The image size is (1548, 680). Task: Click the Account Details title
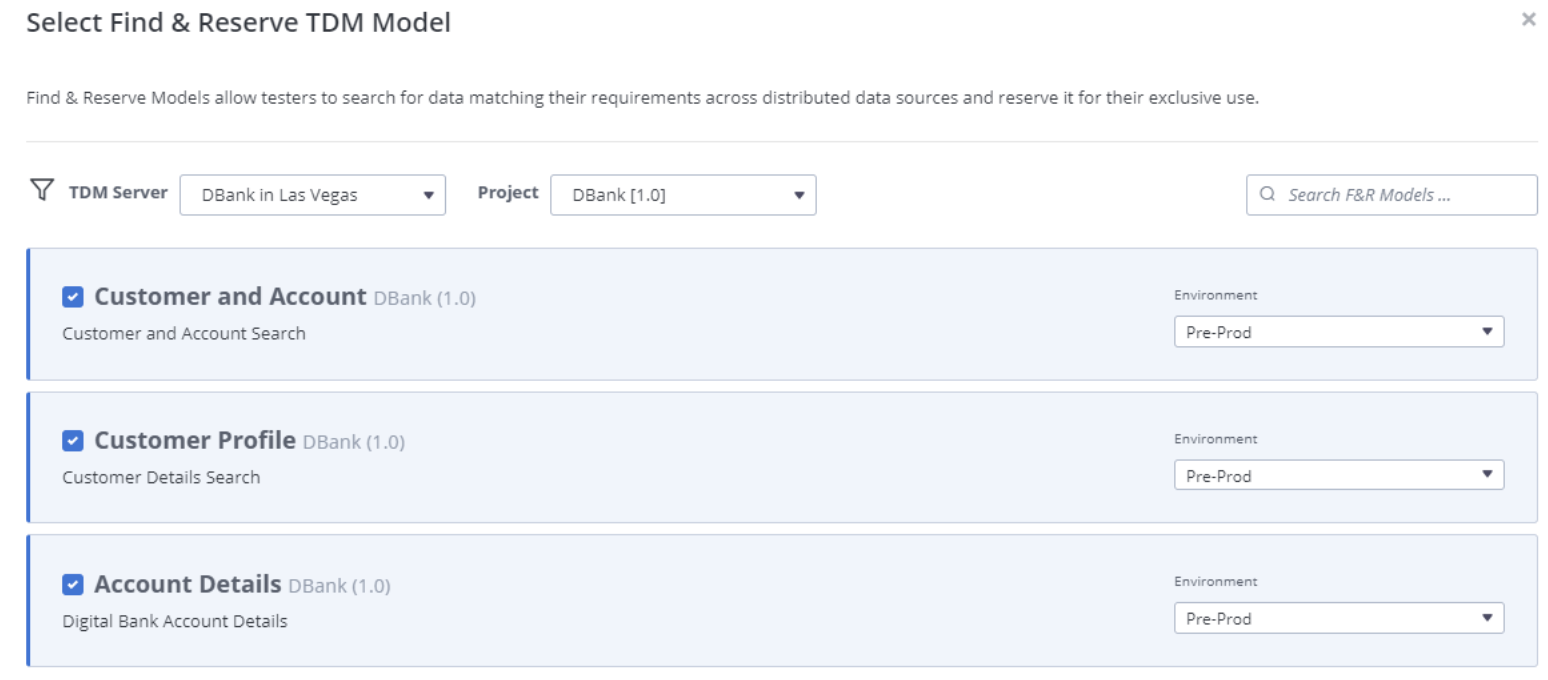pos(188,585)
